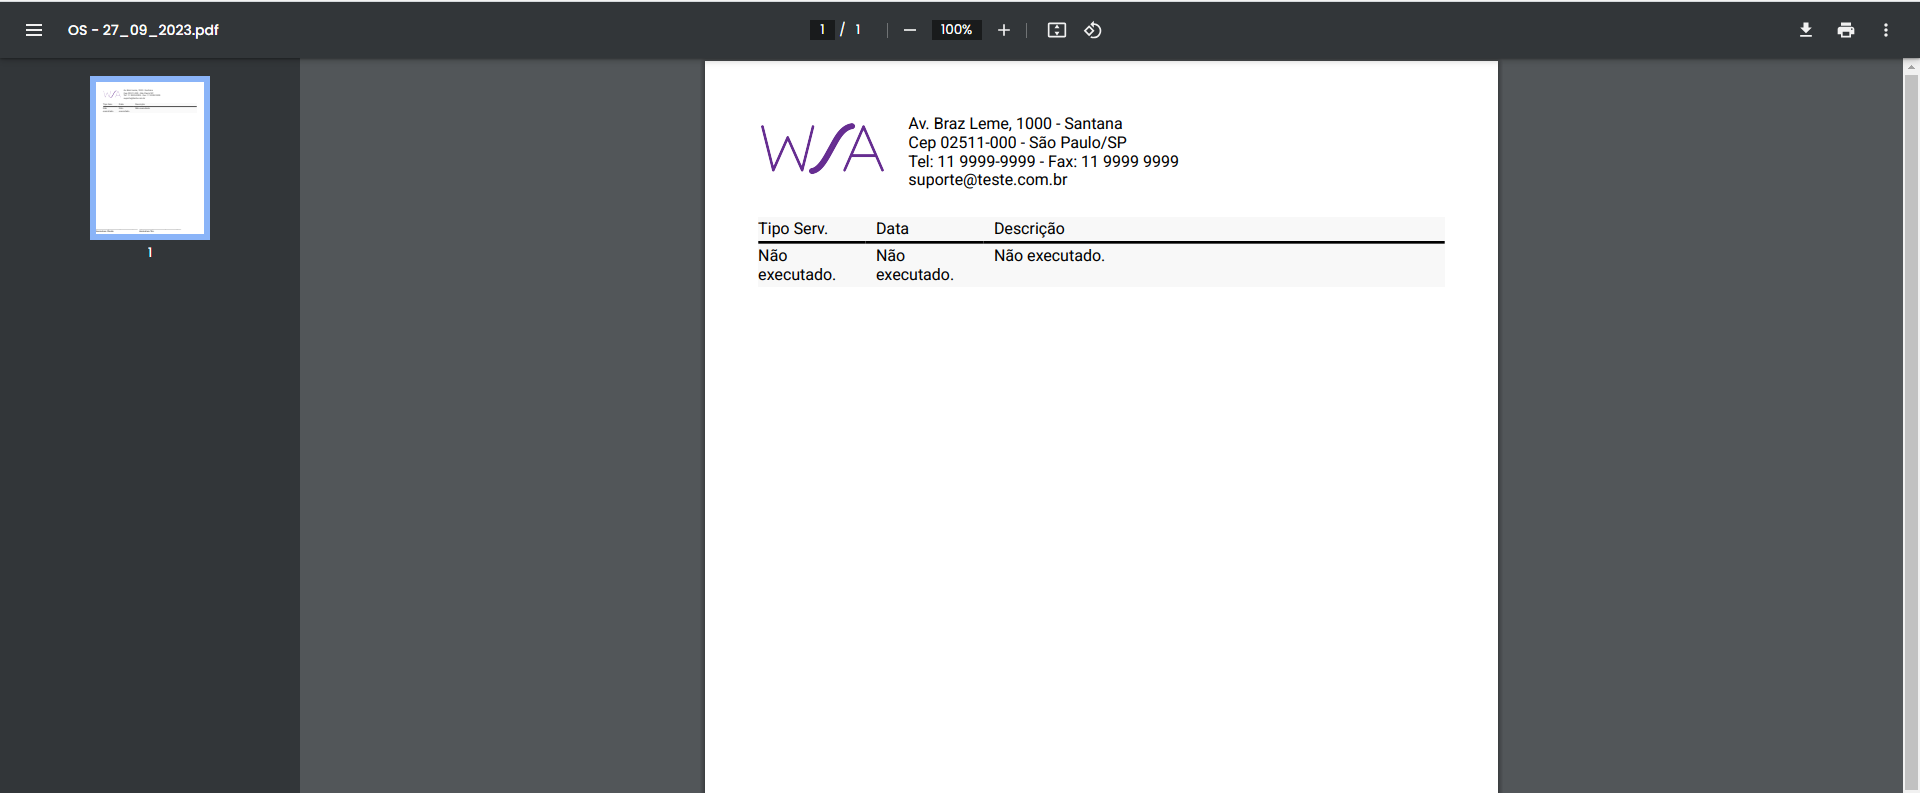The width and height of the screenshot is (1920, 793).
Task: Select the page 1 thumbnail
Action: click(x=150, y=158)
